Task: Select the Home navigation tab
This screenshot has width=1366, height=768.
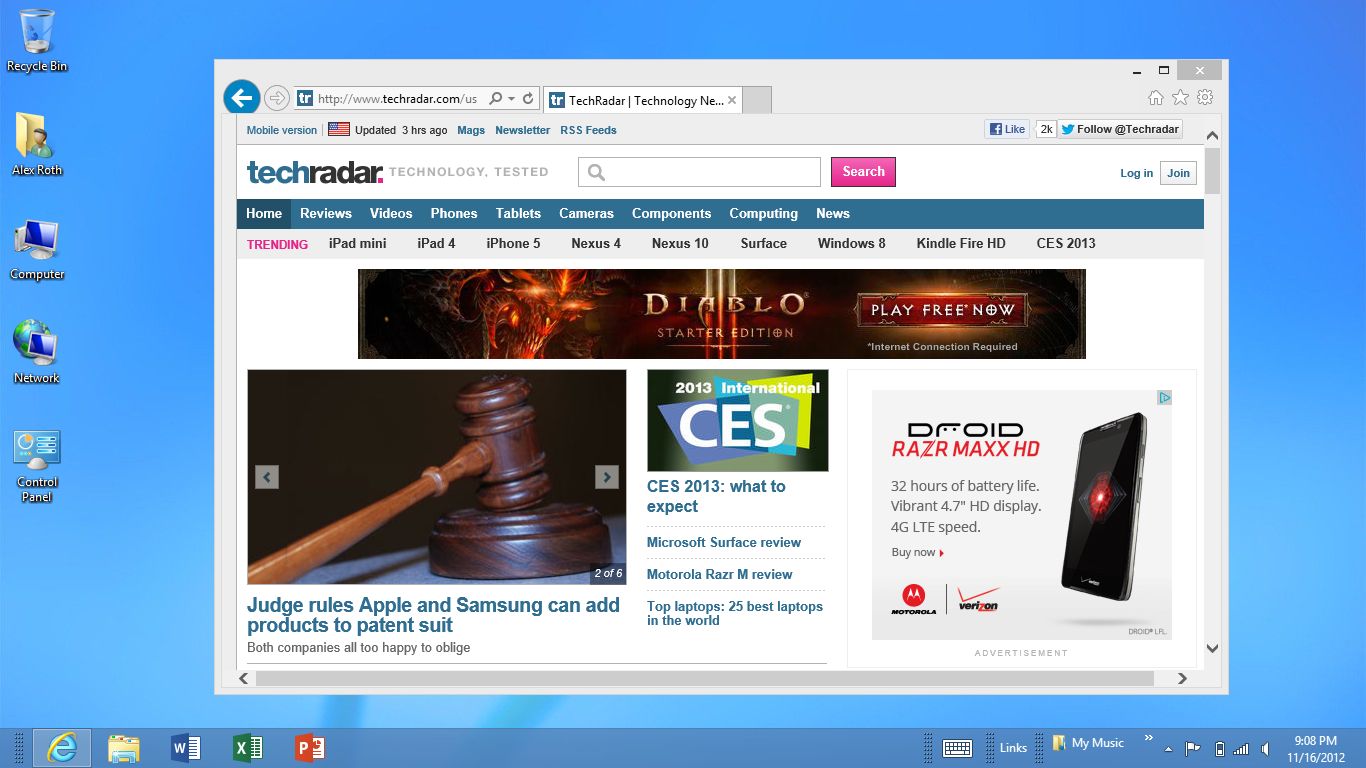Action: 264,214
